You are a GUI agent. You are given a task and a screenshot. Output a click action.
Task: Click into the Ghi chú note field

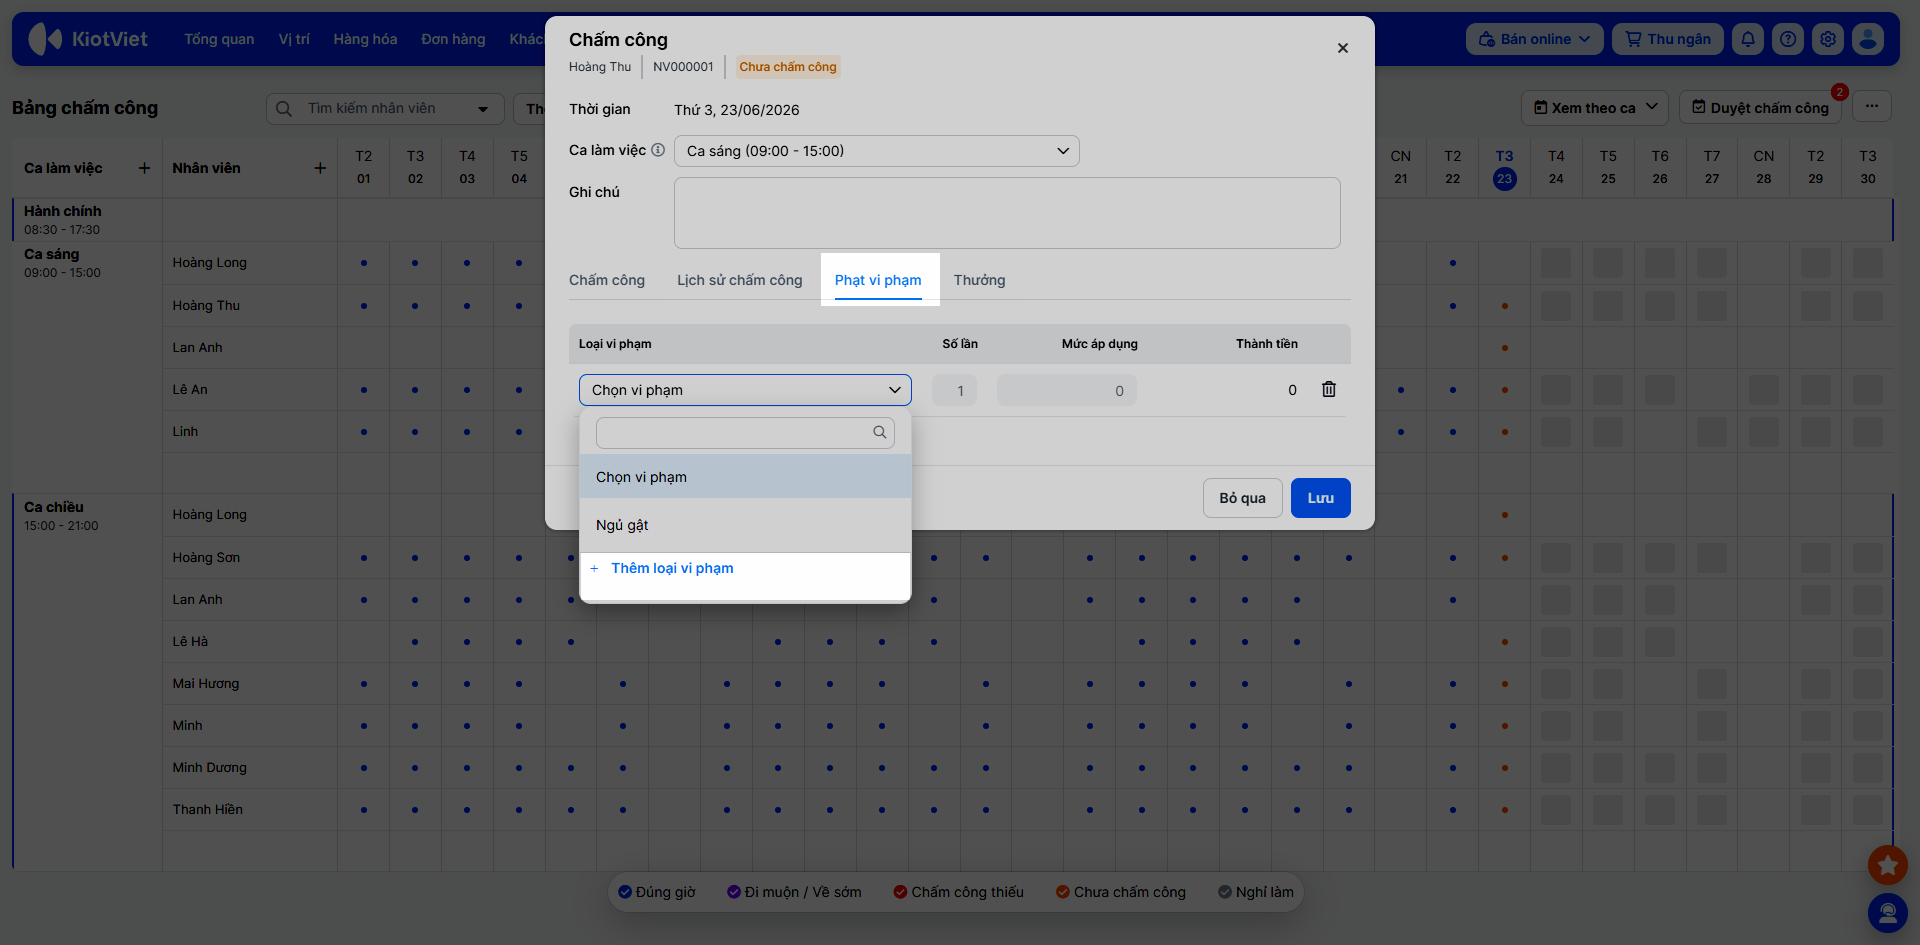pos(1007,213)
